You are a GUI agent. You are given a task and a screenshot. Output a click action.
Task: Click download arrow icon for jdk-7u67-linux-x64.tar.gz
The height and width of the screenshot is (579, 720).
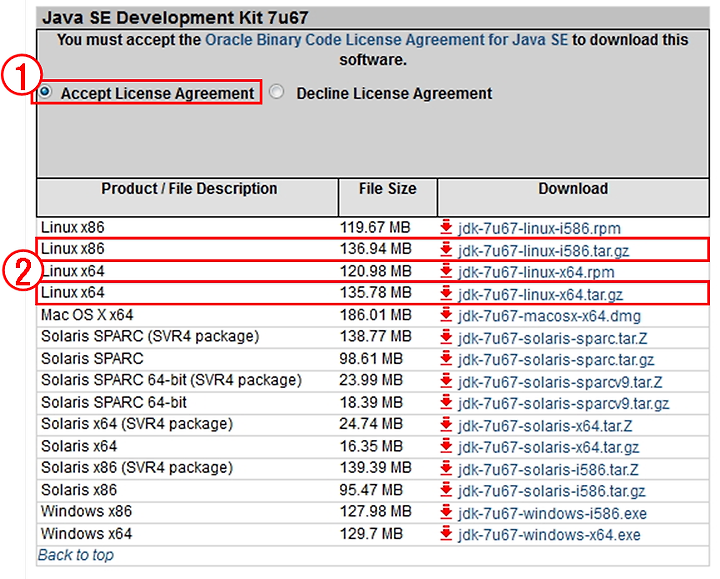pos(446,293)
